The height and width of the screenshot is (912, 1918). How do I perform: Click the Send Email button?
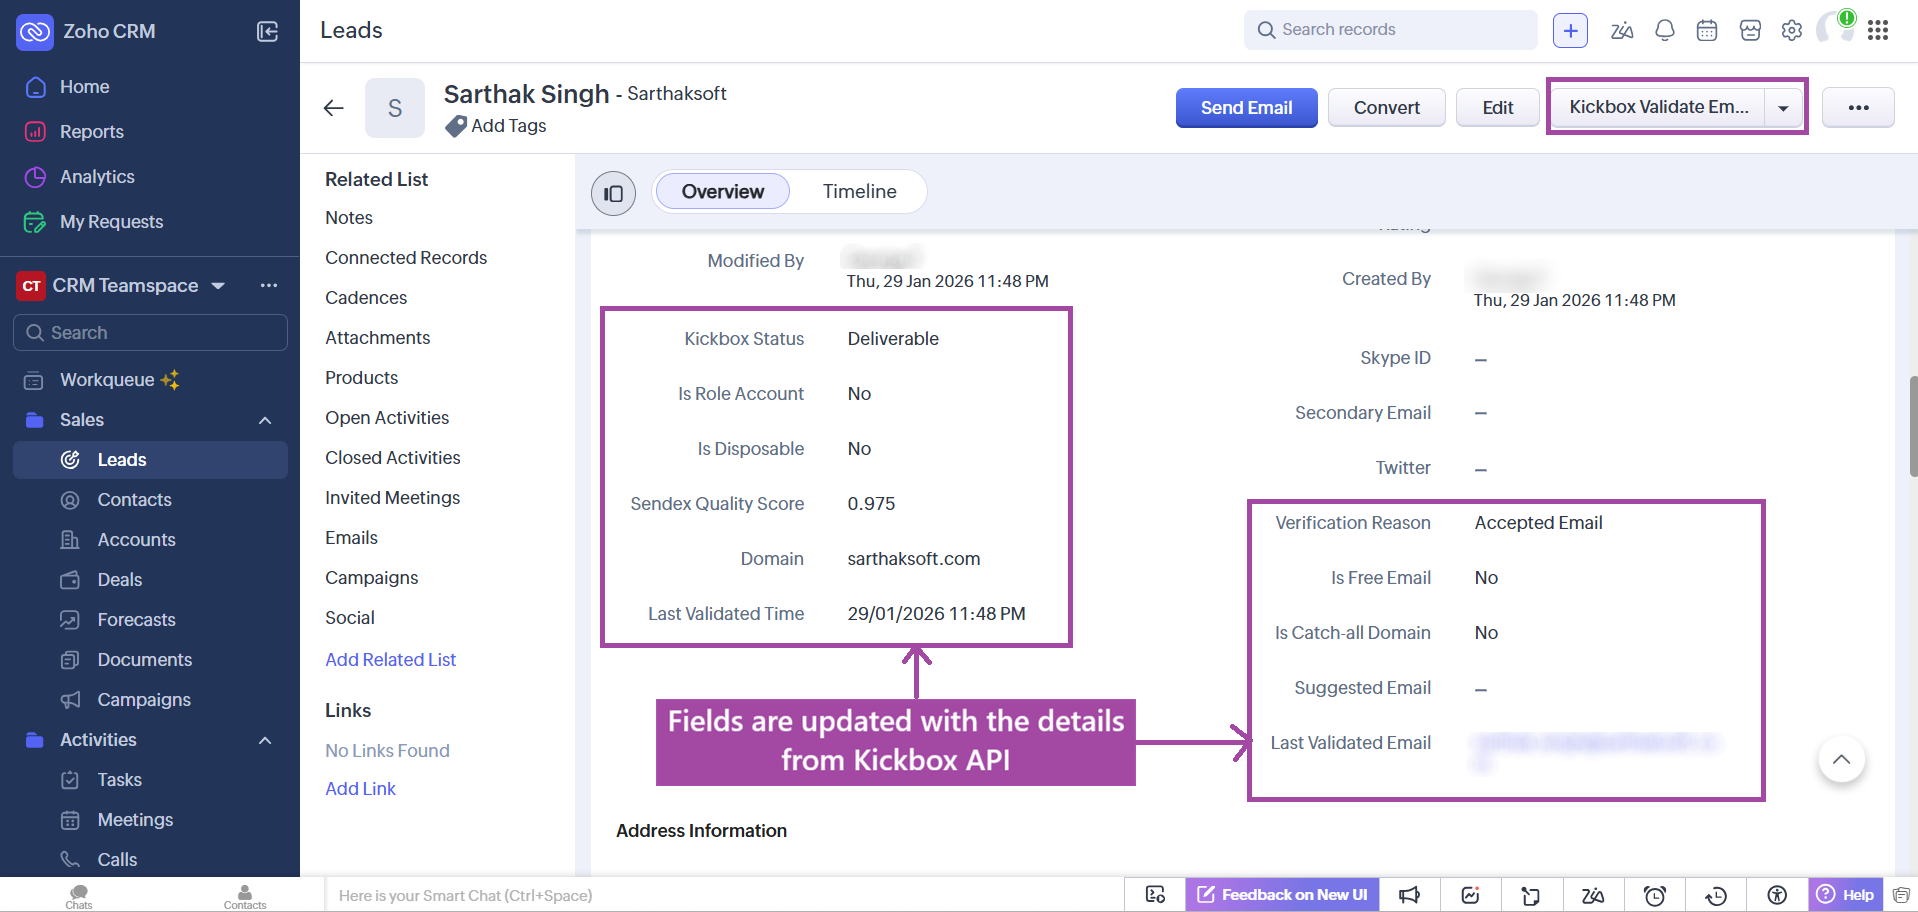pyautogui.click(x=1246, y=108)
